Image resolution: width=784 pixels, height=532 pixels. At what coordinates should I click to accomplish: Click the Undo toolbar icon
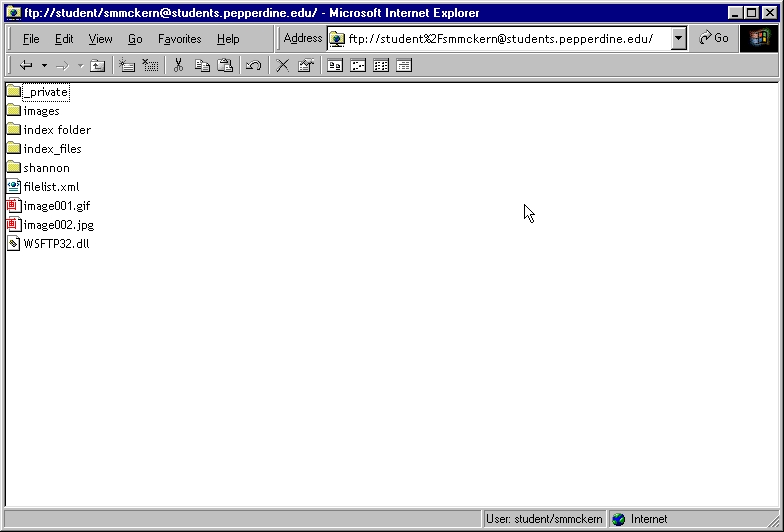coord(254,66)
